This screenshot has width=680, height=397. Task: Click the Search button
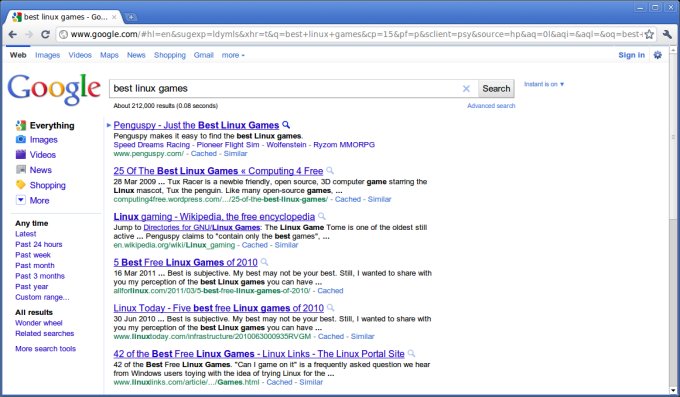point(496,89)
